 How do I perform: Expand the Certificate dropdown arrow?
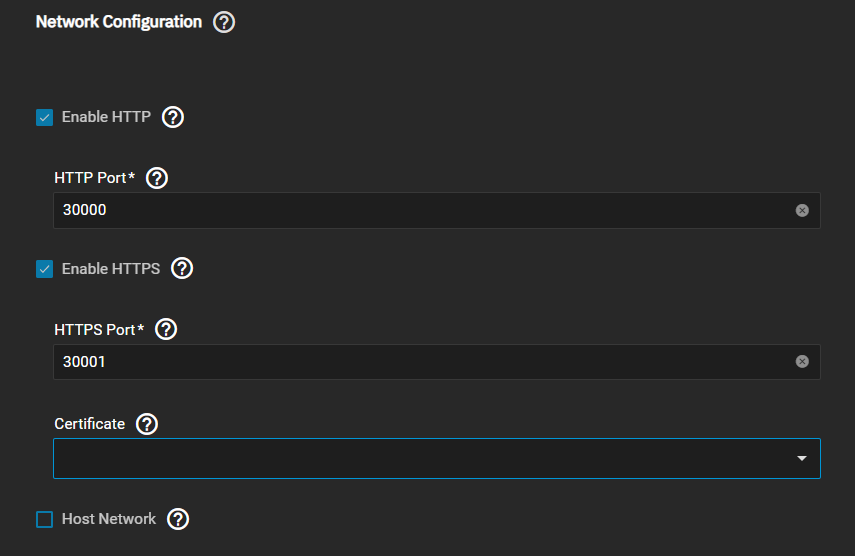802,458
